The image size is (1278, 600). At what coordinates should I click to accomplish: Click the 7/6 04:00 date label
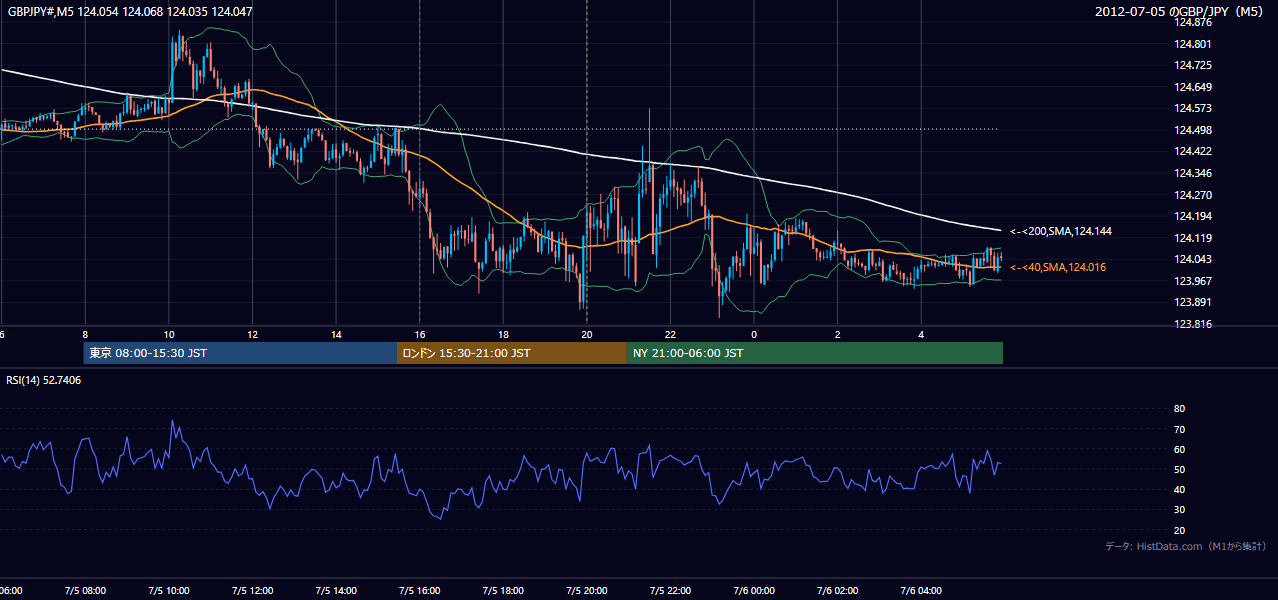point(921,591)
